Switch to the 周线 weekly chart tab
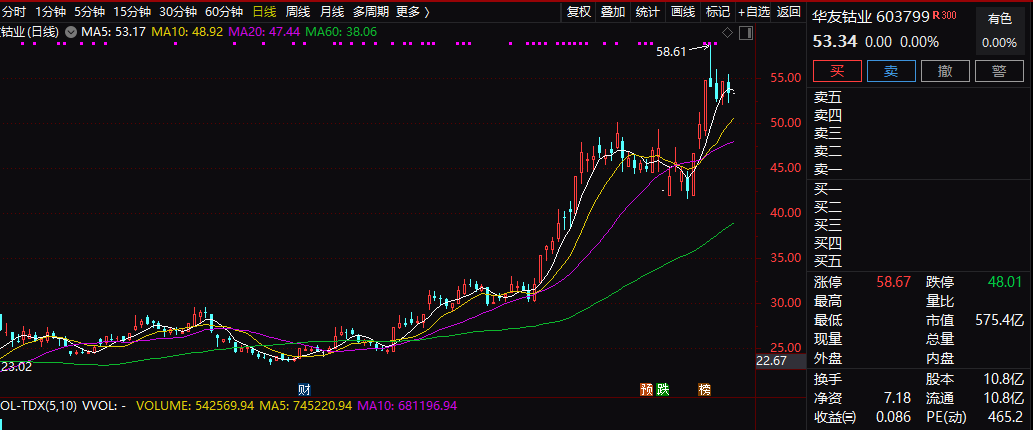1033x430 pixels. tap(297, 12)
